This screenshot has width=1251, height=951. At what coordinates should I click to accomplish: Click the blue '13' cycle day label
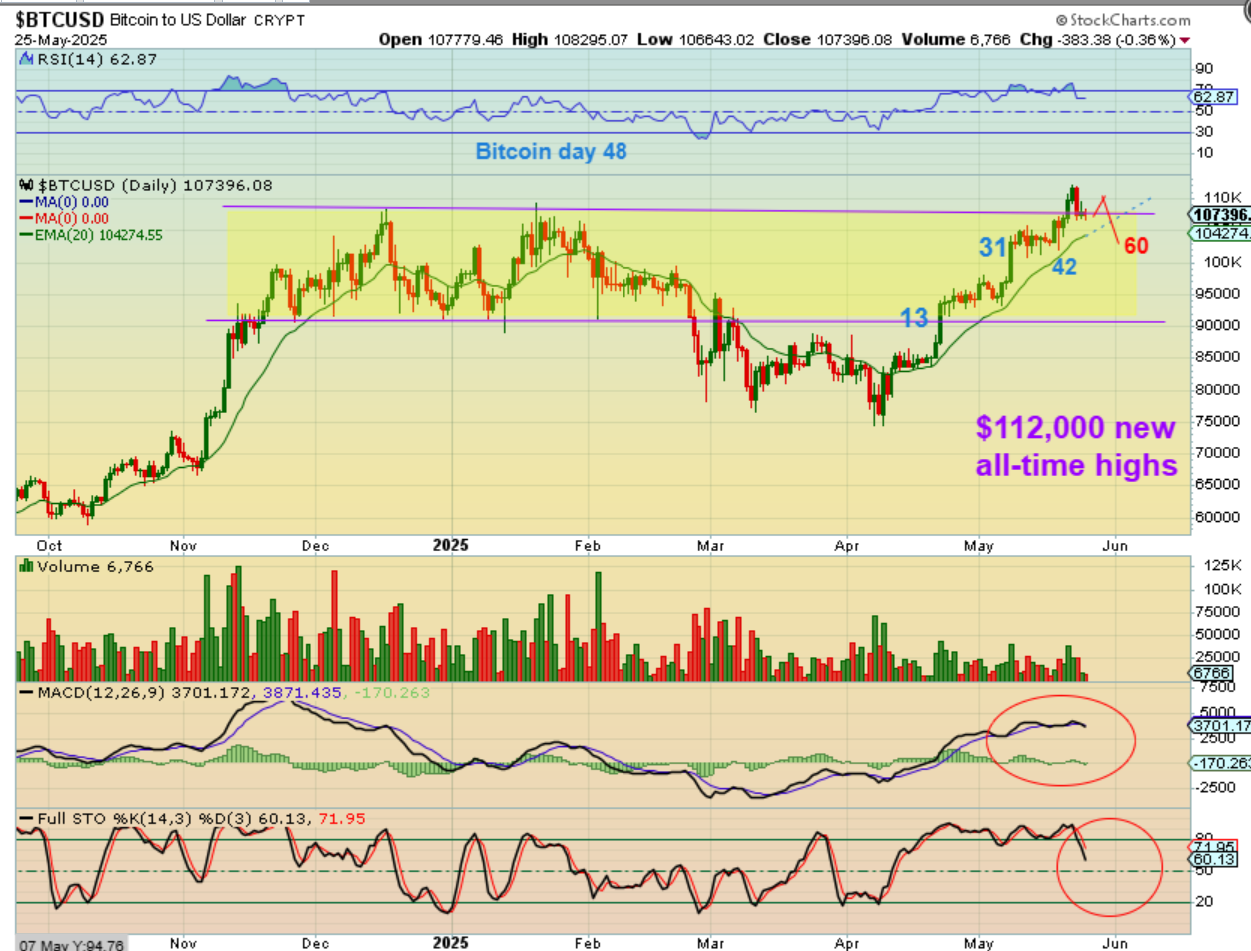click(914, 318)
